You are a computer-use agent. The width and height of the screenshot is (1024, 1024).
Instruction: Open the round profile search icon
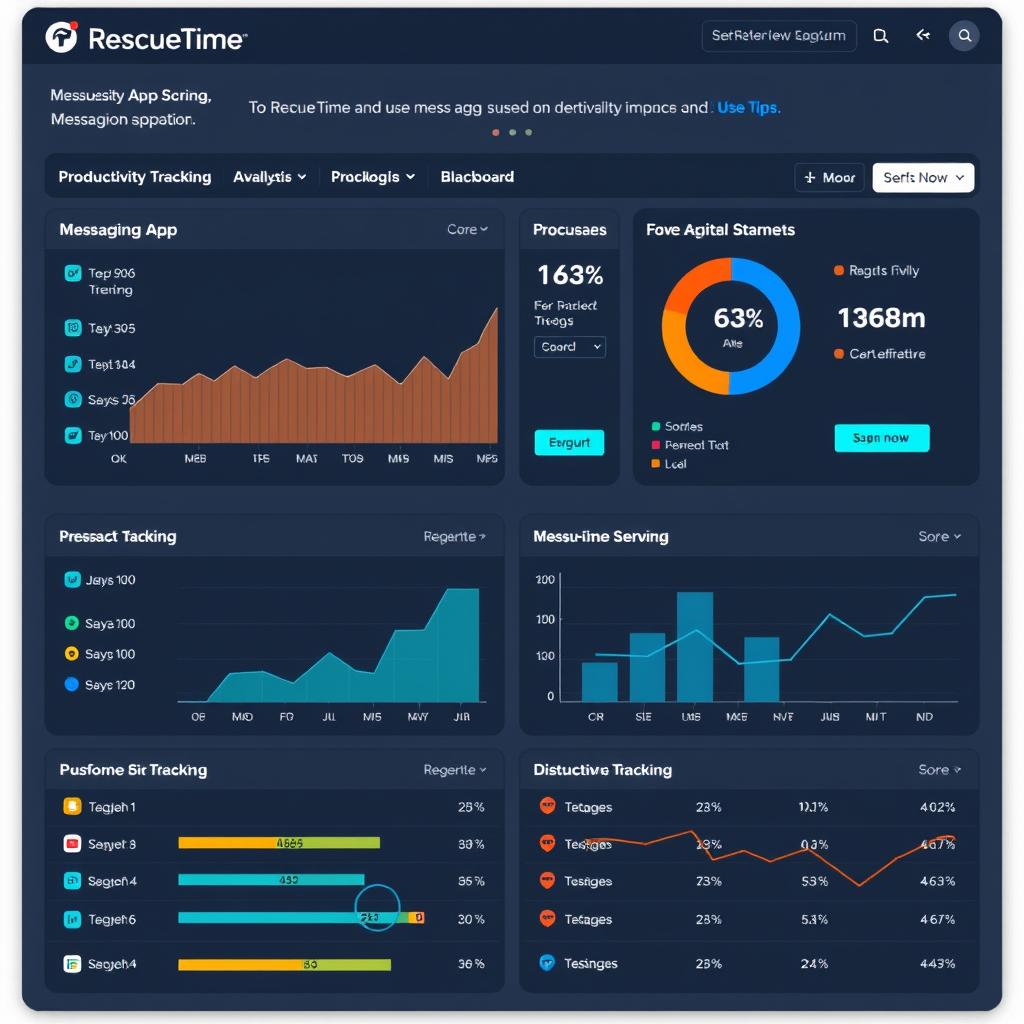(x=964, y=36)
